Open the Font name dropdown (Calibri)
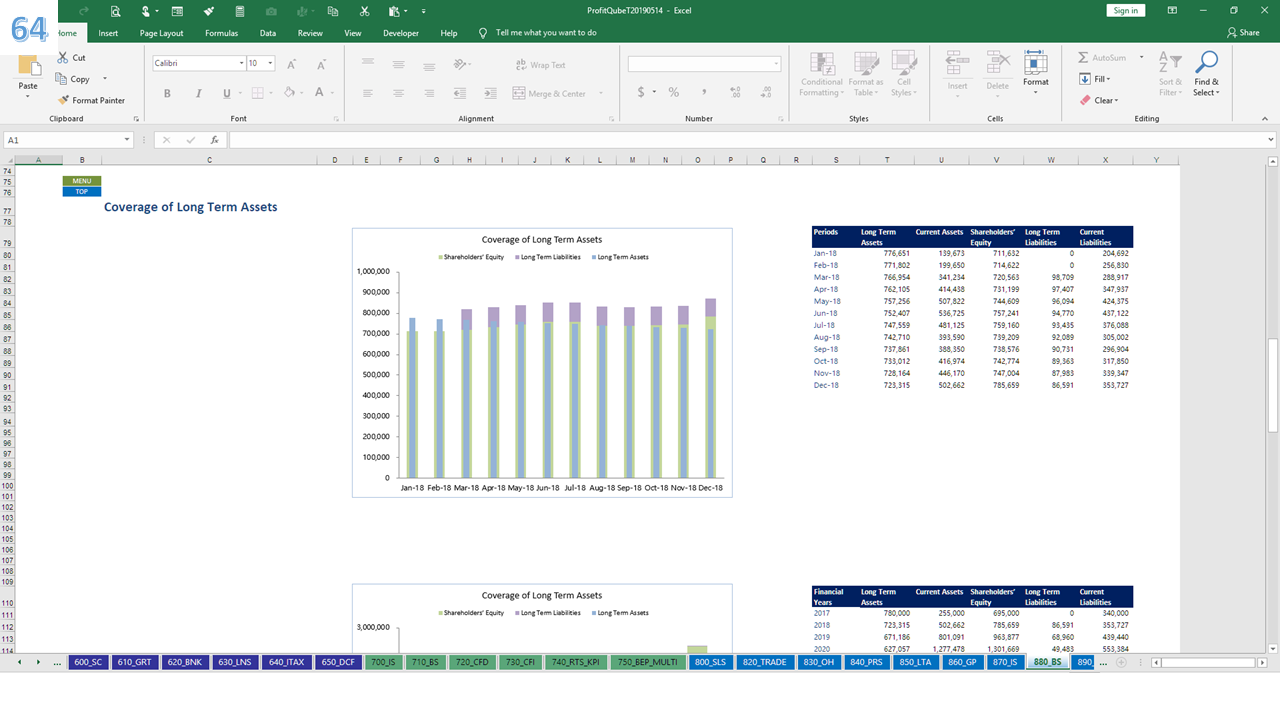The height and width of the screenshot is (720, 1280). coord(241,64)
